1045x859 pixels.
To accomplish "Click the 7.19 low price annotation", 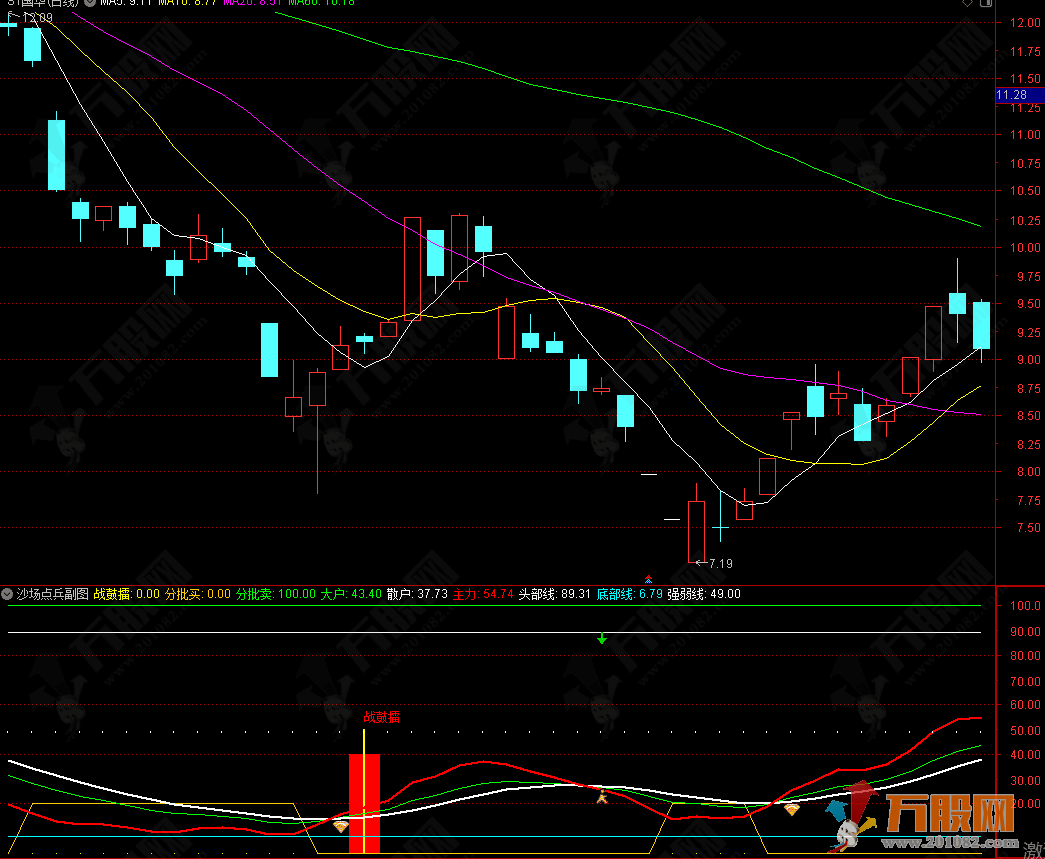I will [x=719, y=564].
